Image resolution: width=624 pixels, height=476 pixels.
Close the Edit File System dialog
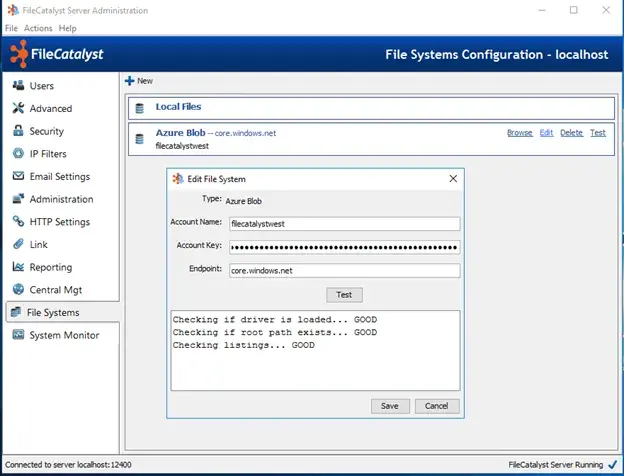[453, 179]
